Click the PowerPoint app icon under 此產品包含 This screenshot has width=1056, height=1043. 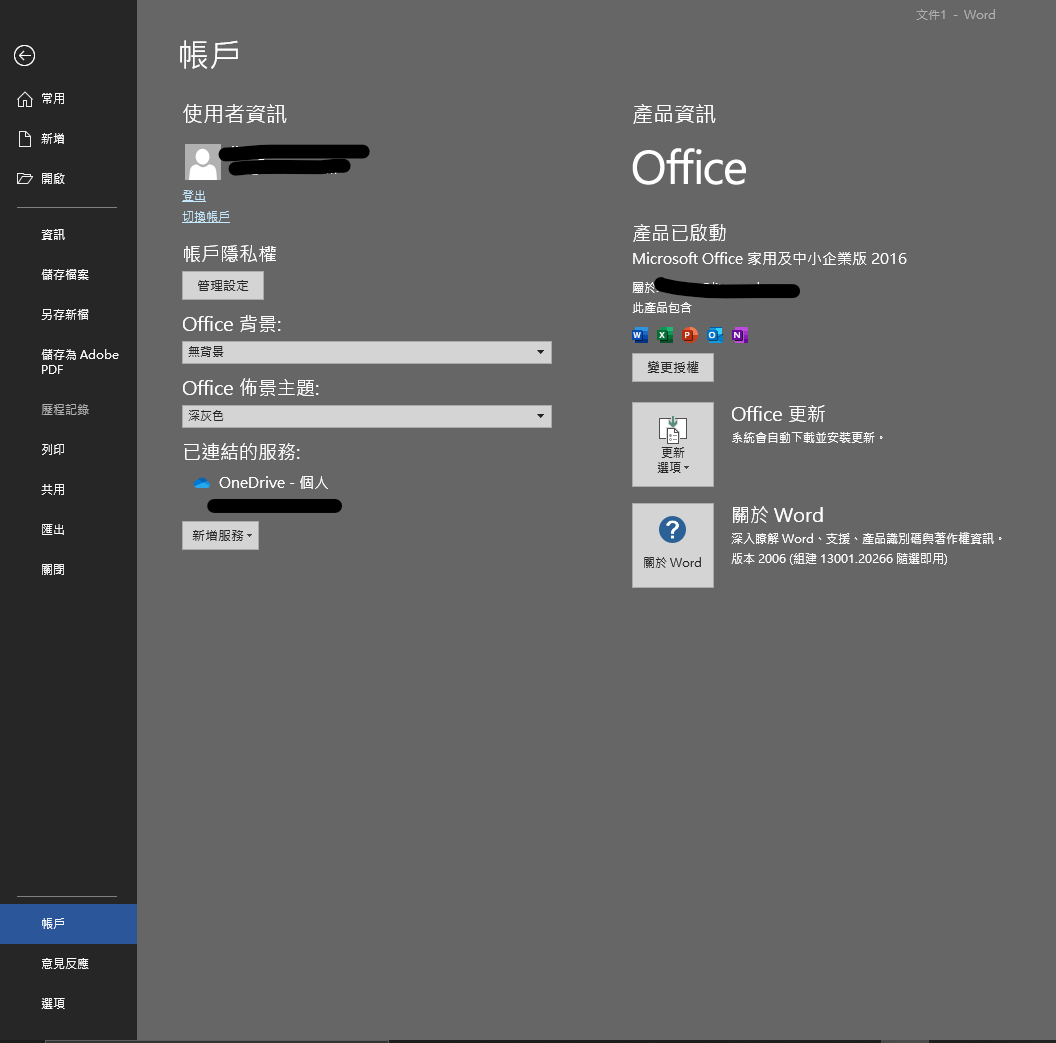(x=690, y=335)
